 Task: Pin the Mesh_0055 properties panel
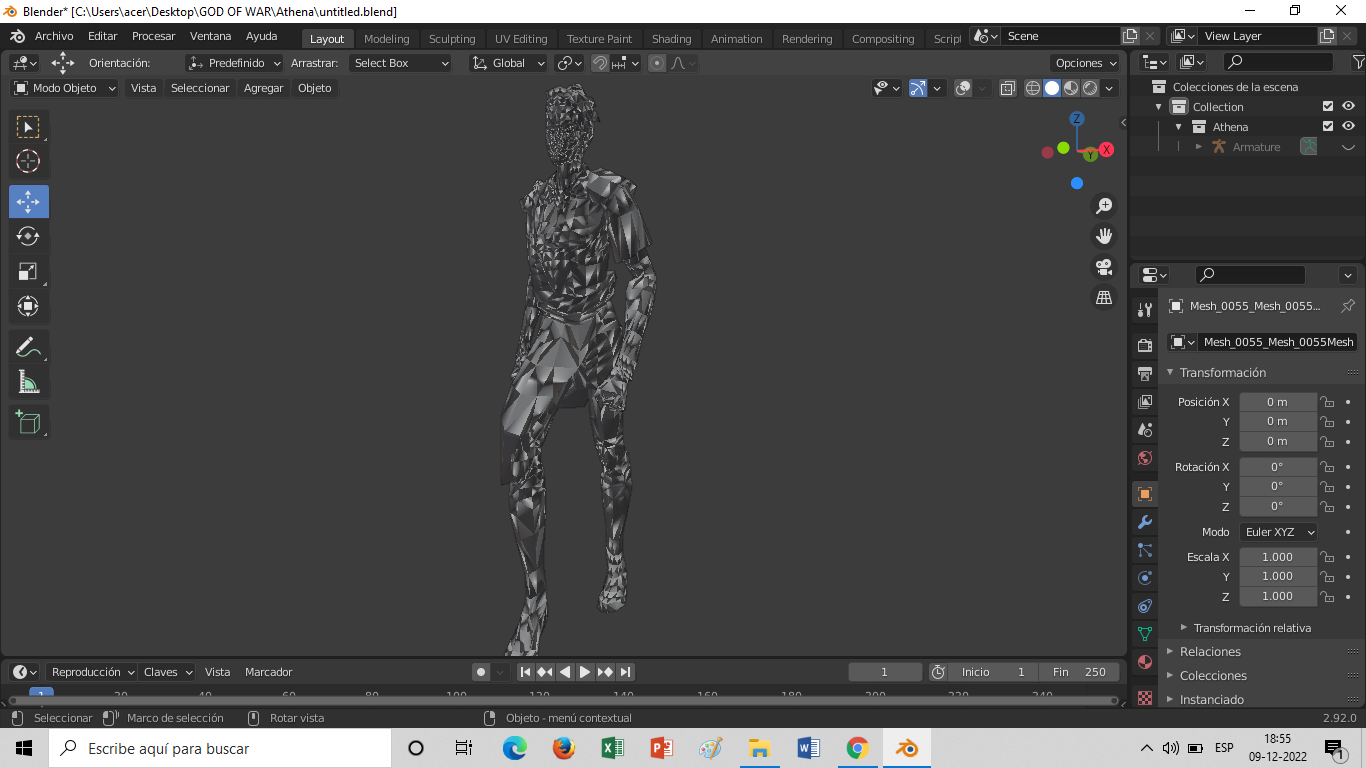1347,306
